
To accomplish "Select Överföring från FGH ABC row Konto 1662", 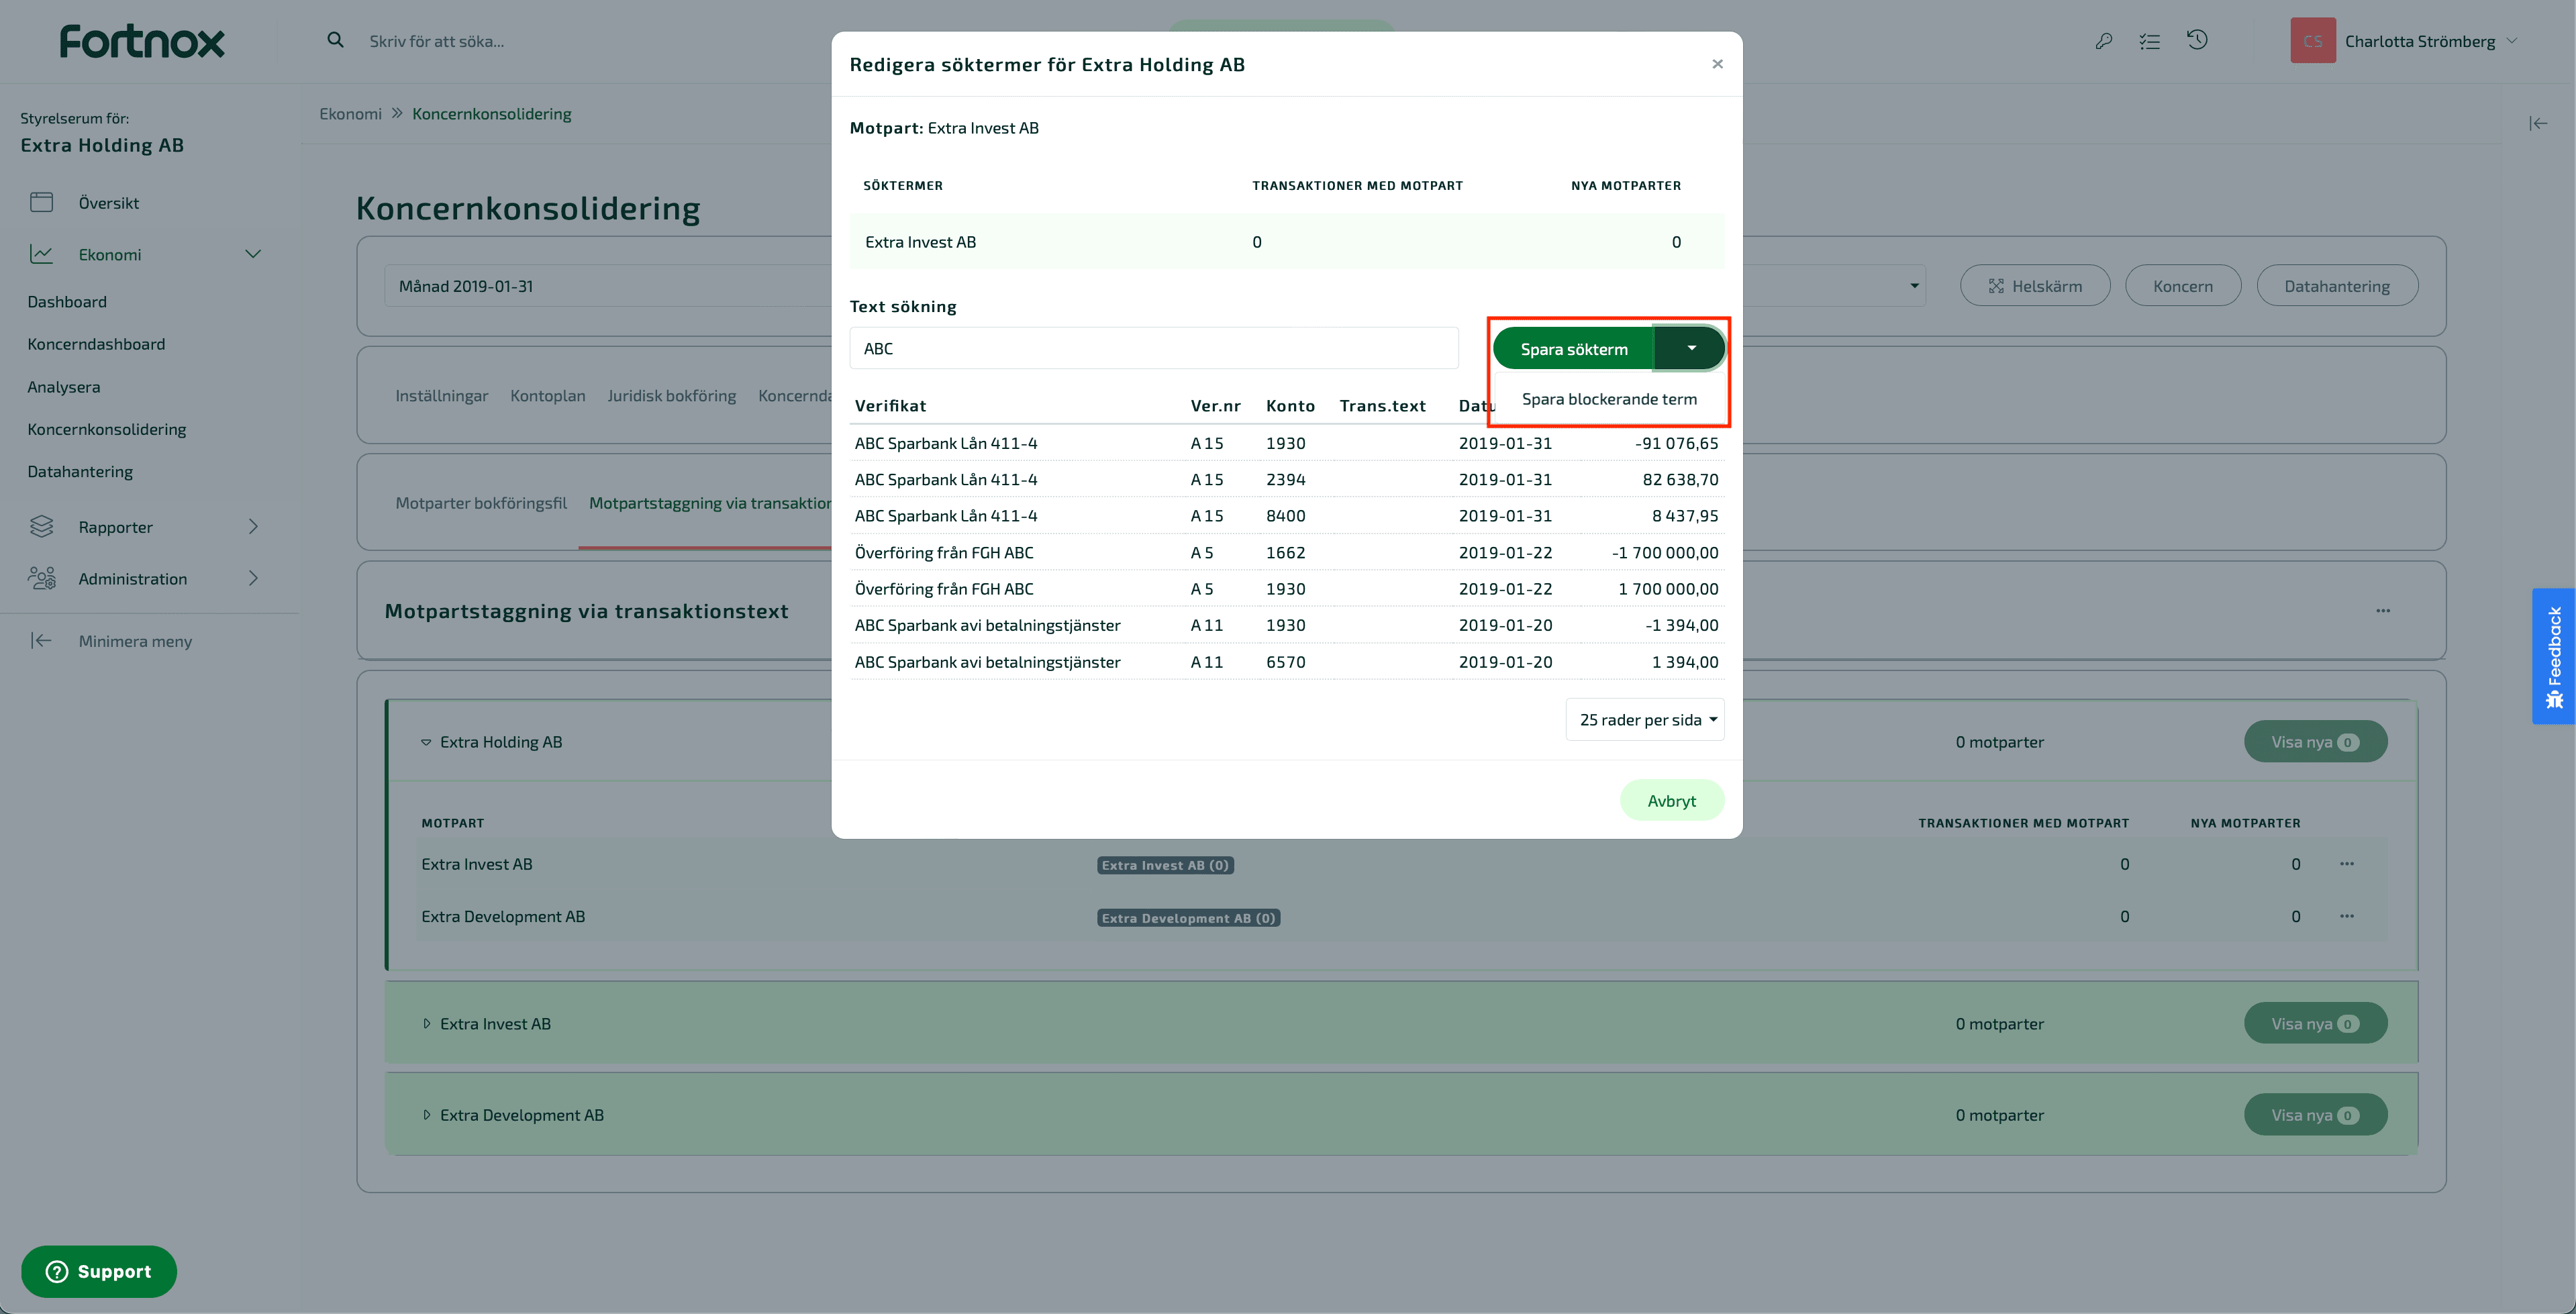I will pos(1286,552).
